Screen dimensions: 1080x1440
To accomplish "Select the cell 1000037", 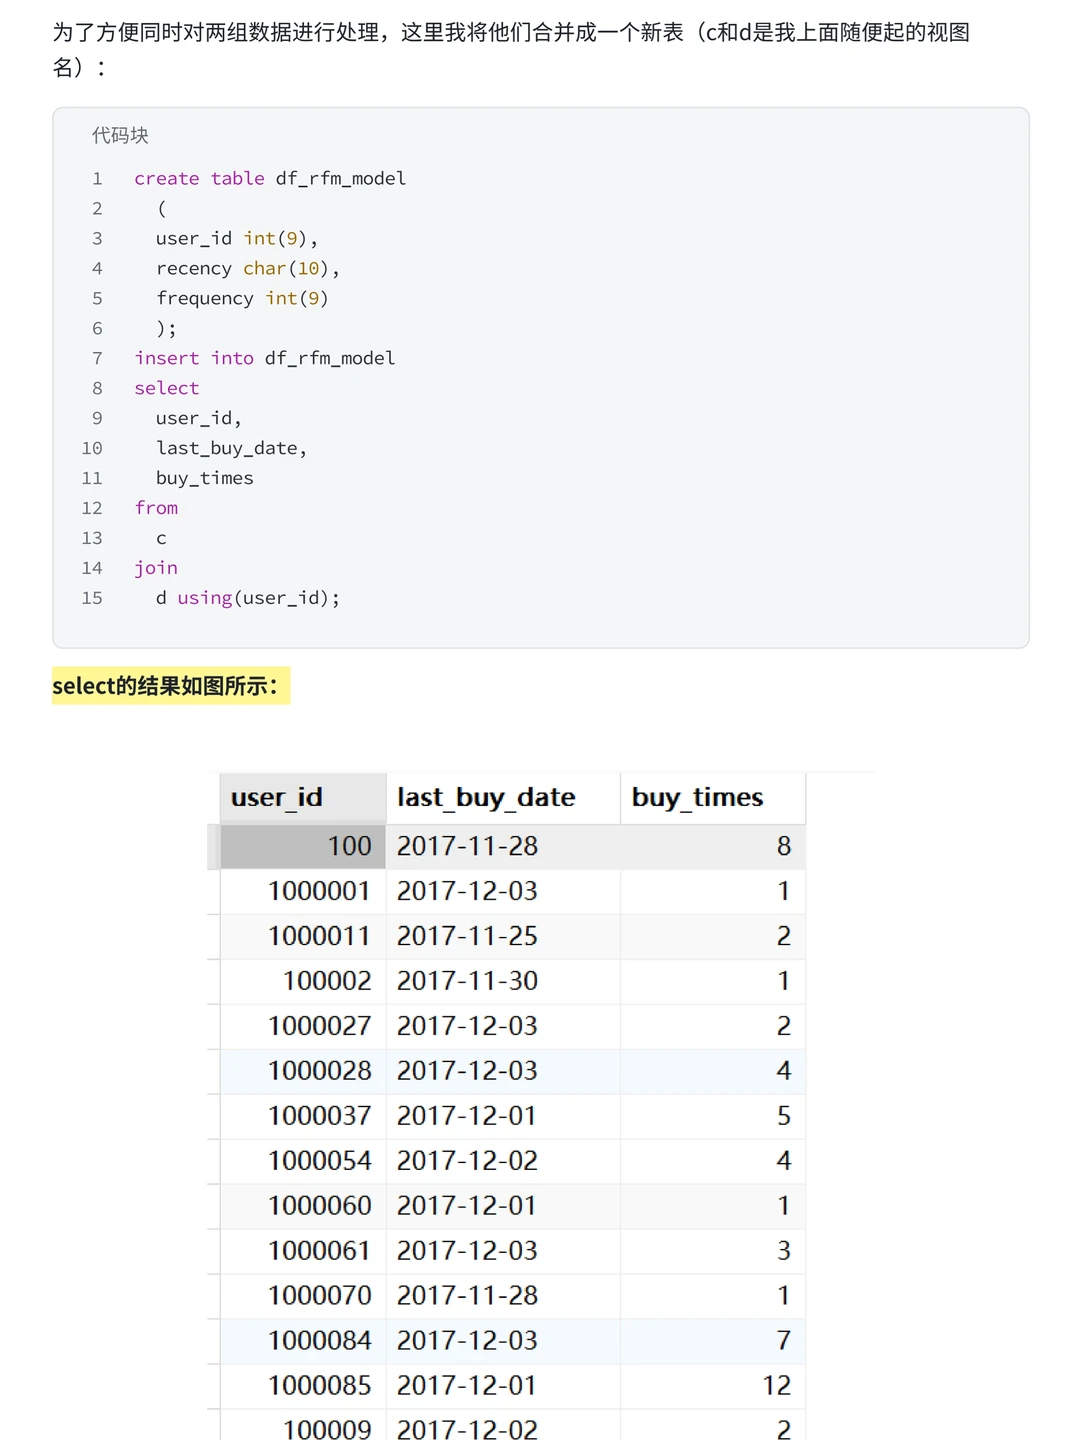I will click(x=303, y=1116).
